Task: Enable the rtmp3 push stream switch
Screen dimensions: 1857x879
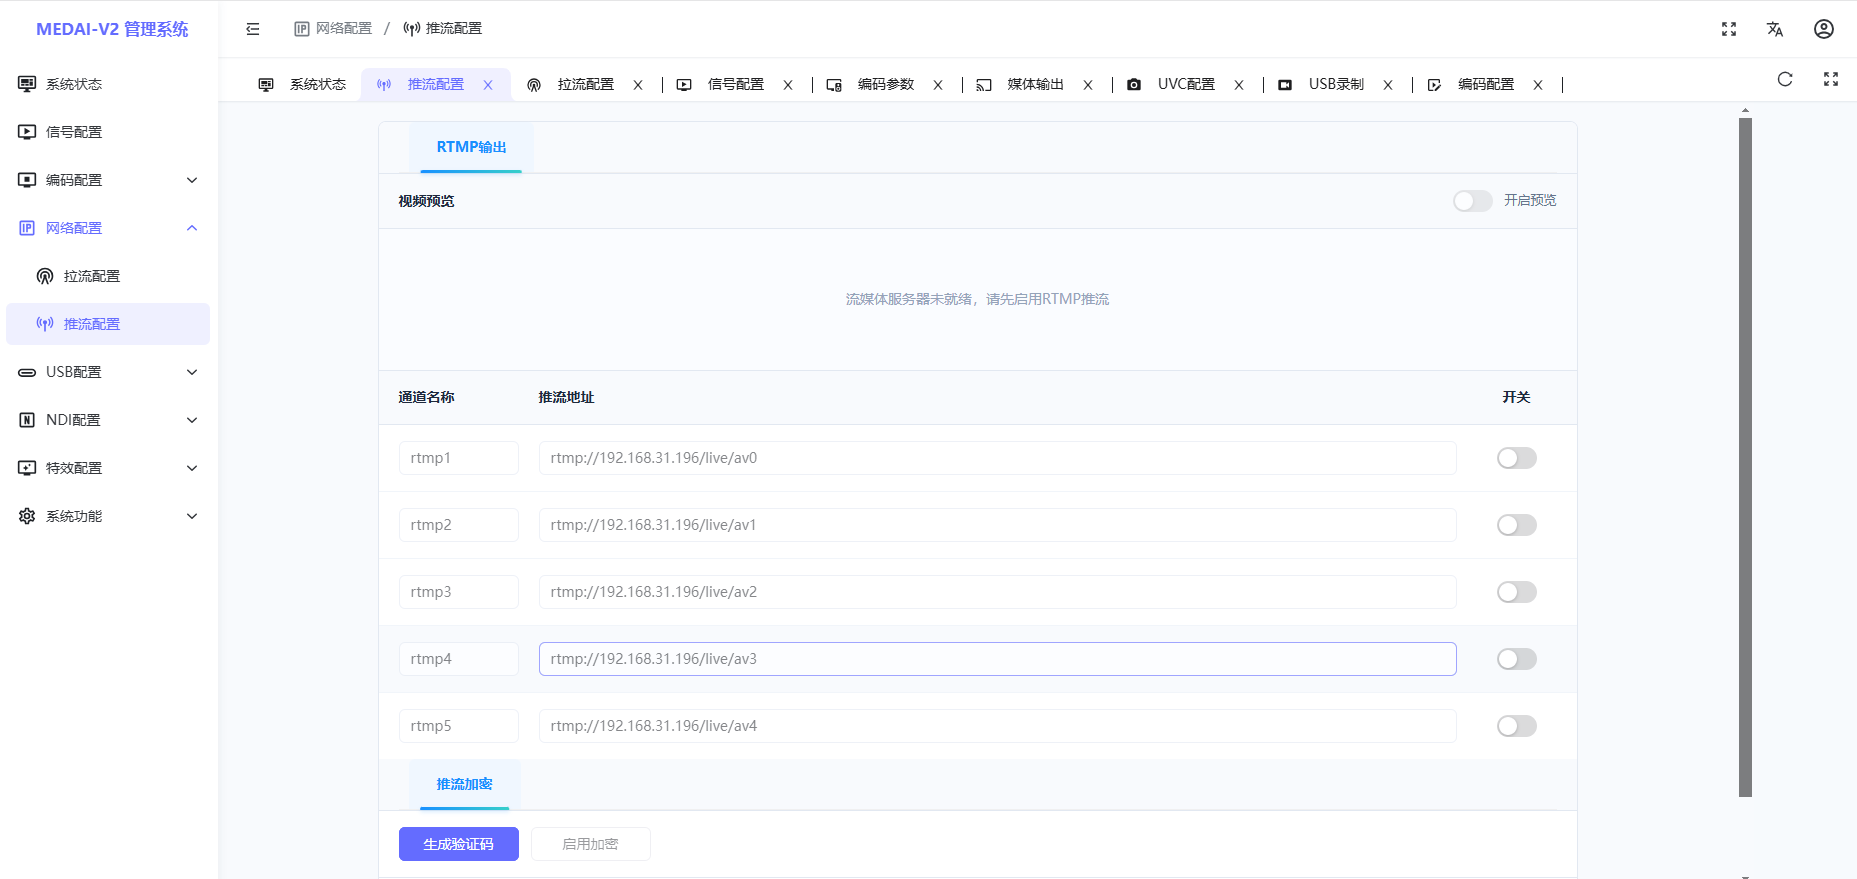Action: click(x=1517, y=592)
